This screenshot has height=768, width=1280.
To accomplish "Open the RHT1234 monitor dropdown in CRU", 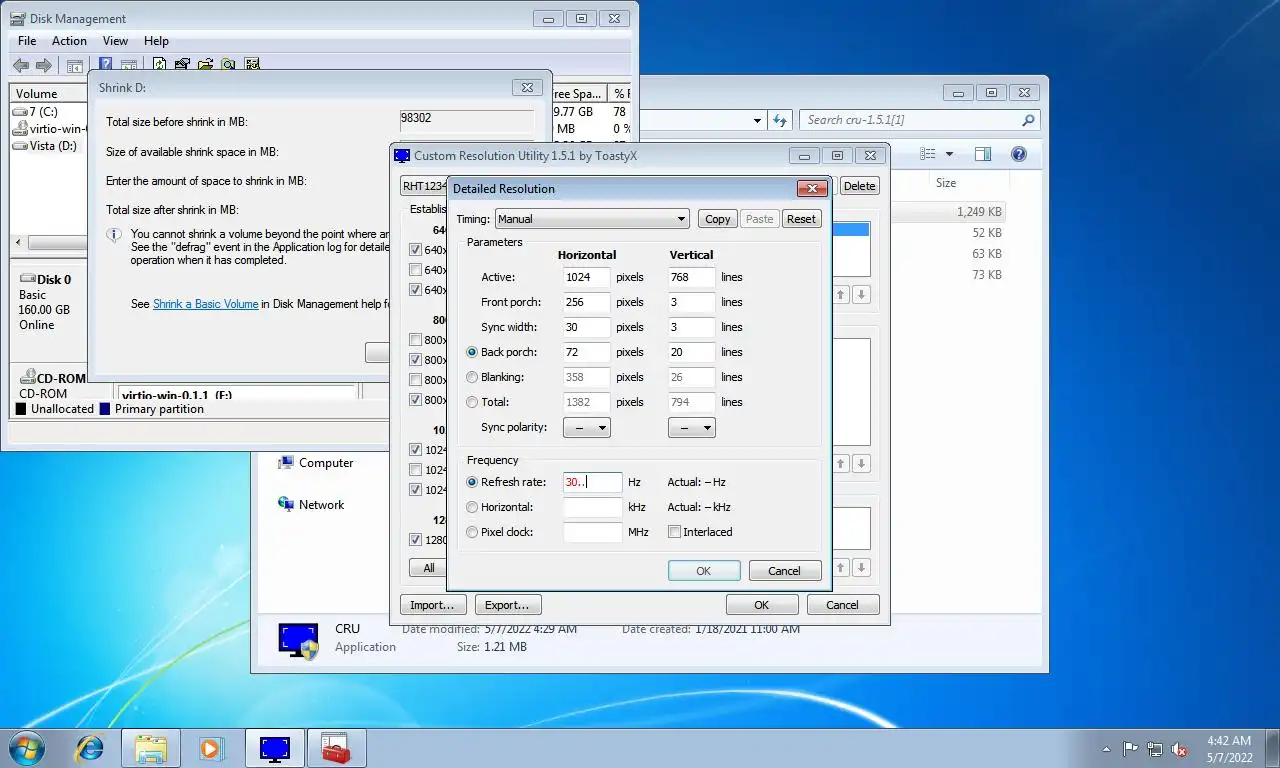I will 424,186.
